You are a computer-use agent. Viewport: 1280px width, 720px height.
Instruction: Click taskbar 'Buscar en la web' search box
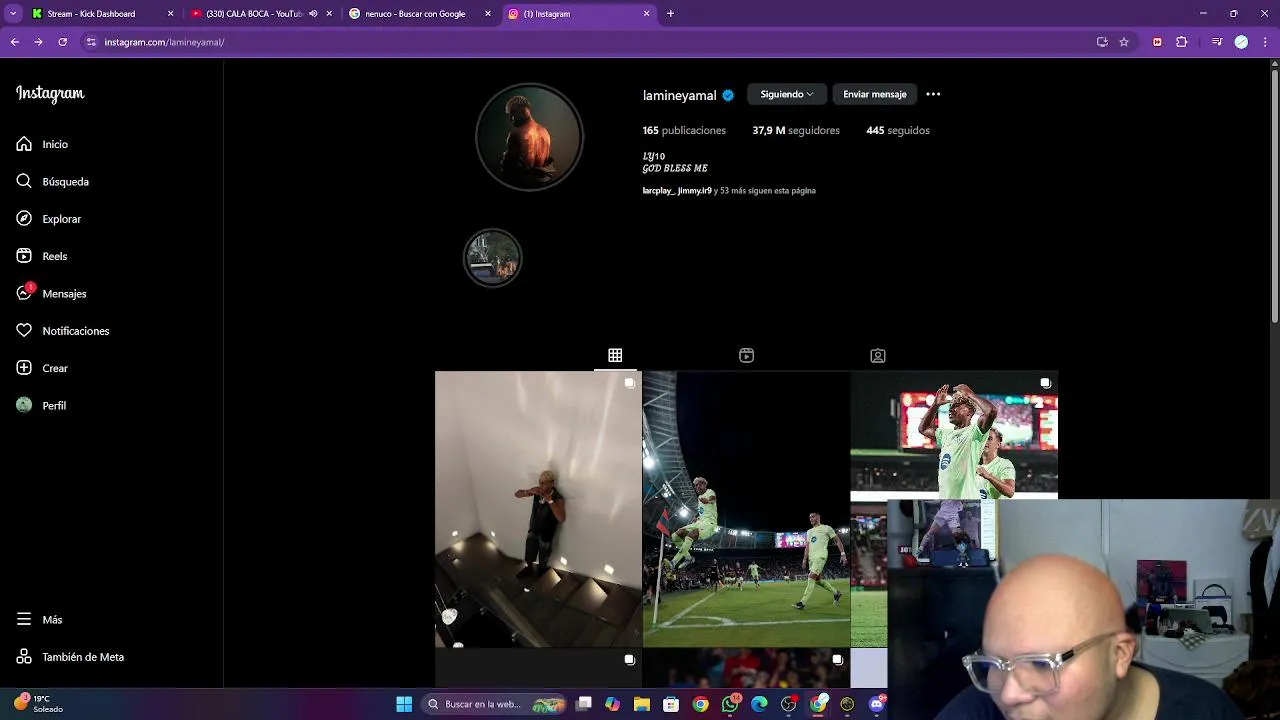coord(495,704)
